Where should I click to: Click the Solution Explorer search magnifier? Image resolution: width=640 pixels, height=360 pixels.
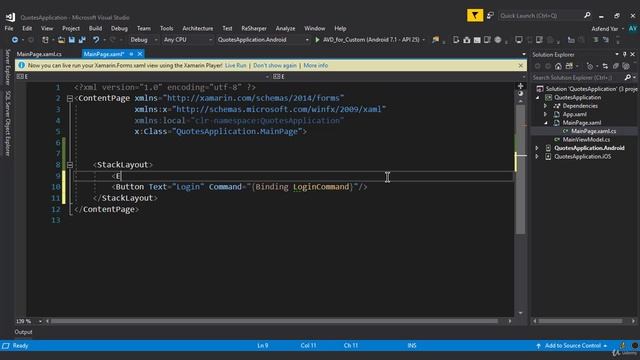point(628,77)
